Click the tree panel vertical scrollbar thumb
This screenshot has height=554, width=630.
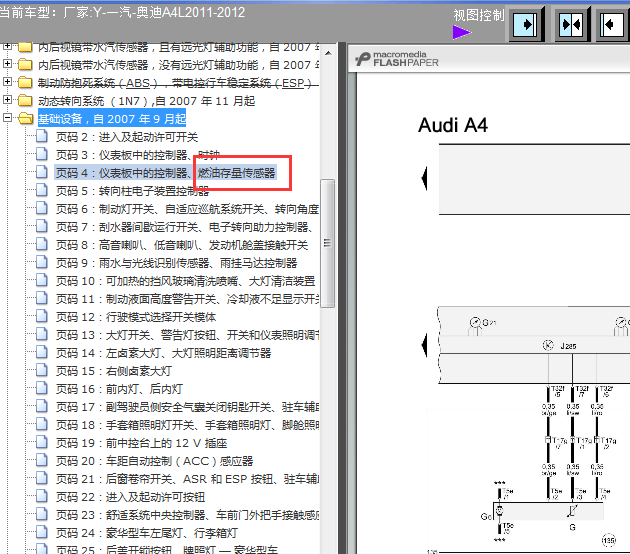point(327,243)
